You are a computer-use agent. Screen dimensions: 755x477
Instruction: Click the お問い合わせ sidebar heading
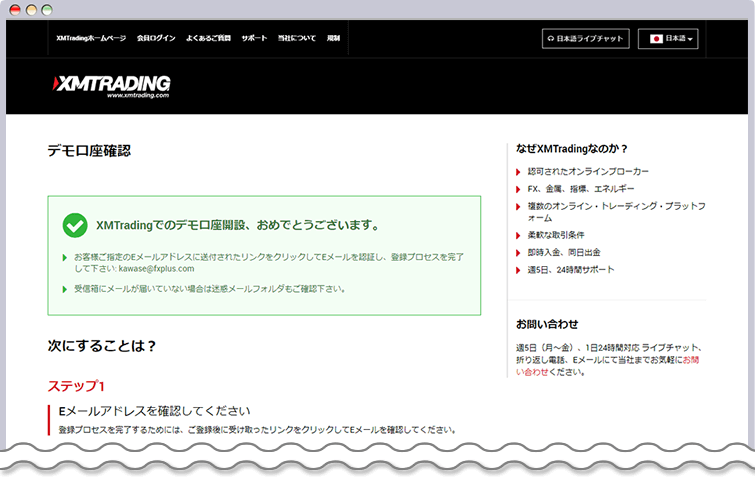tap(547, 324)
